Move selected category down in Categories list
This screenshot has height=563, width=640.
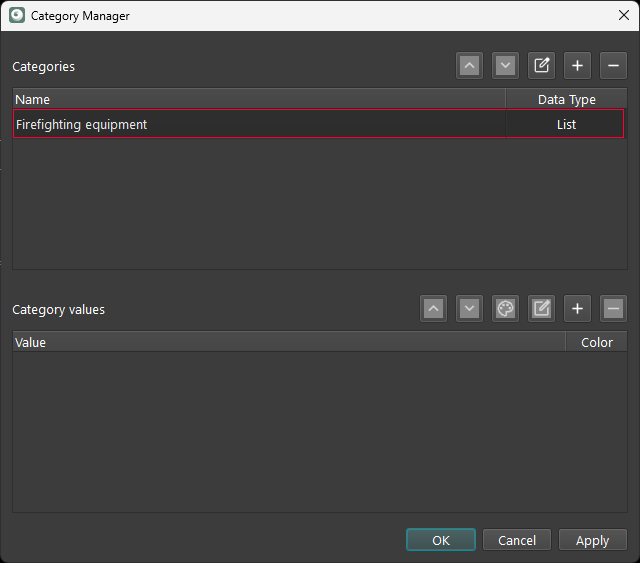[505, 66]
